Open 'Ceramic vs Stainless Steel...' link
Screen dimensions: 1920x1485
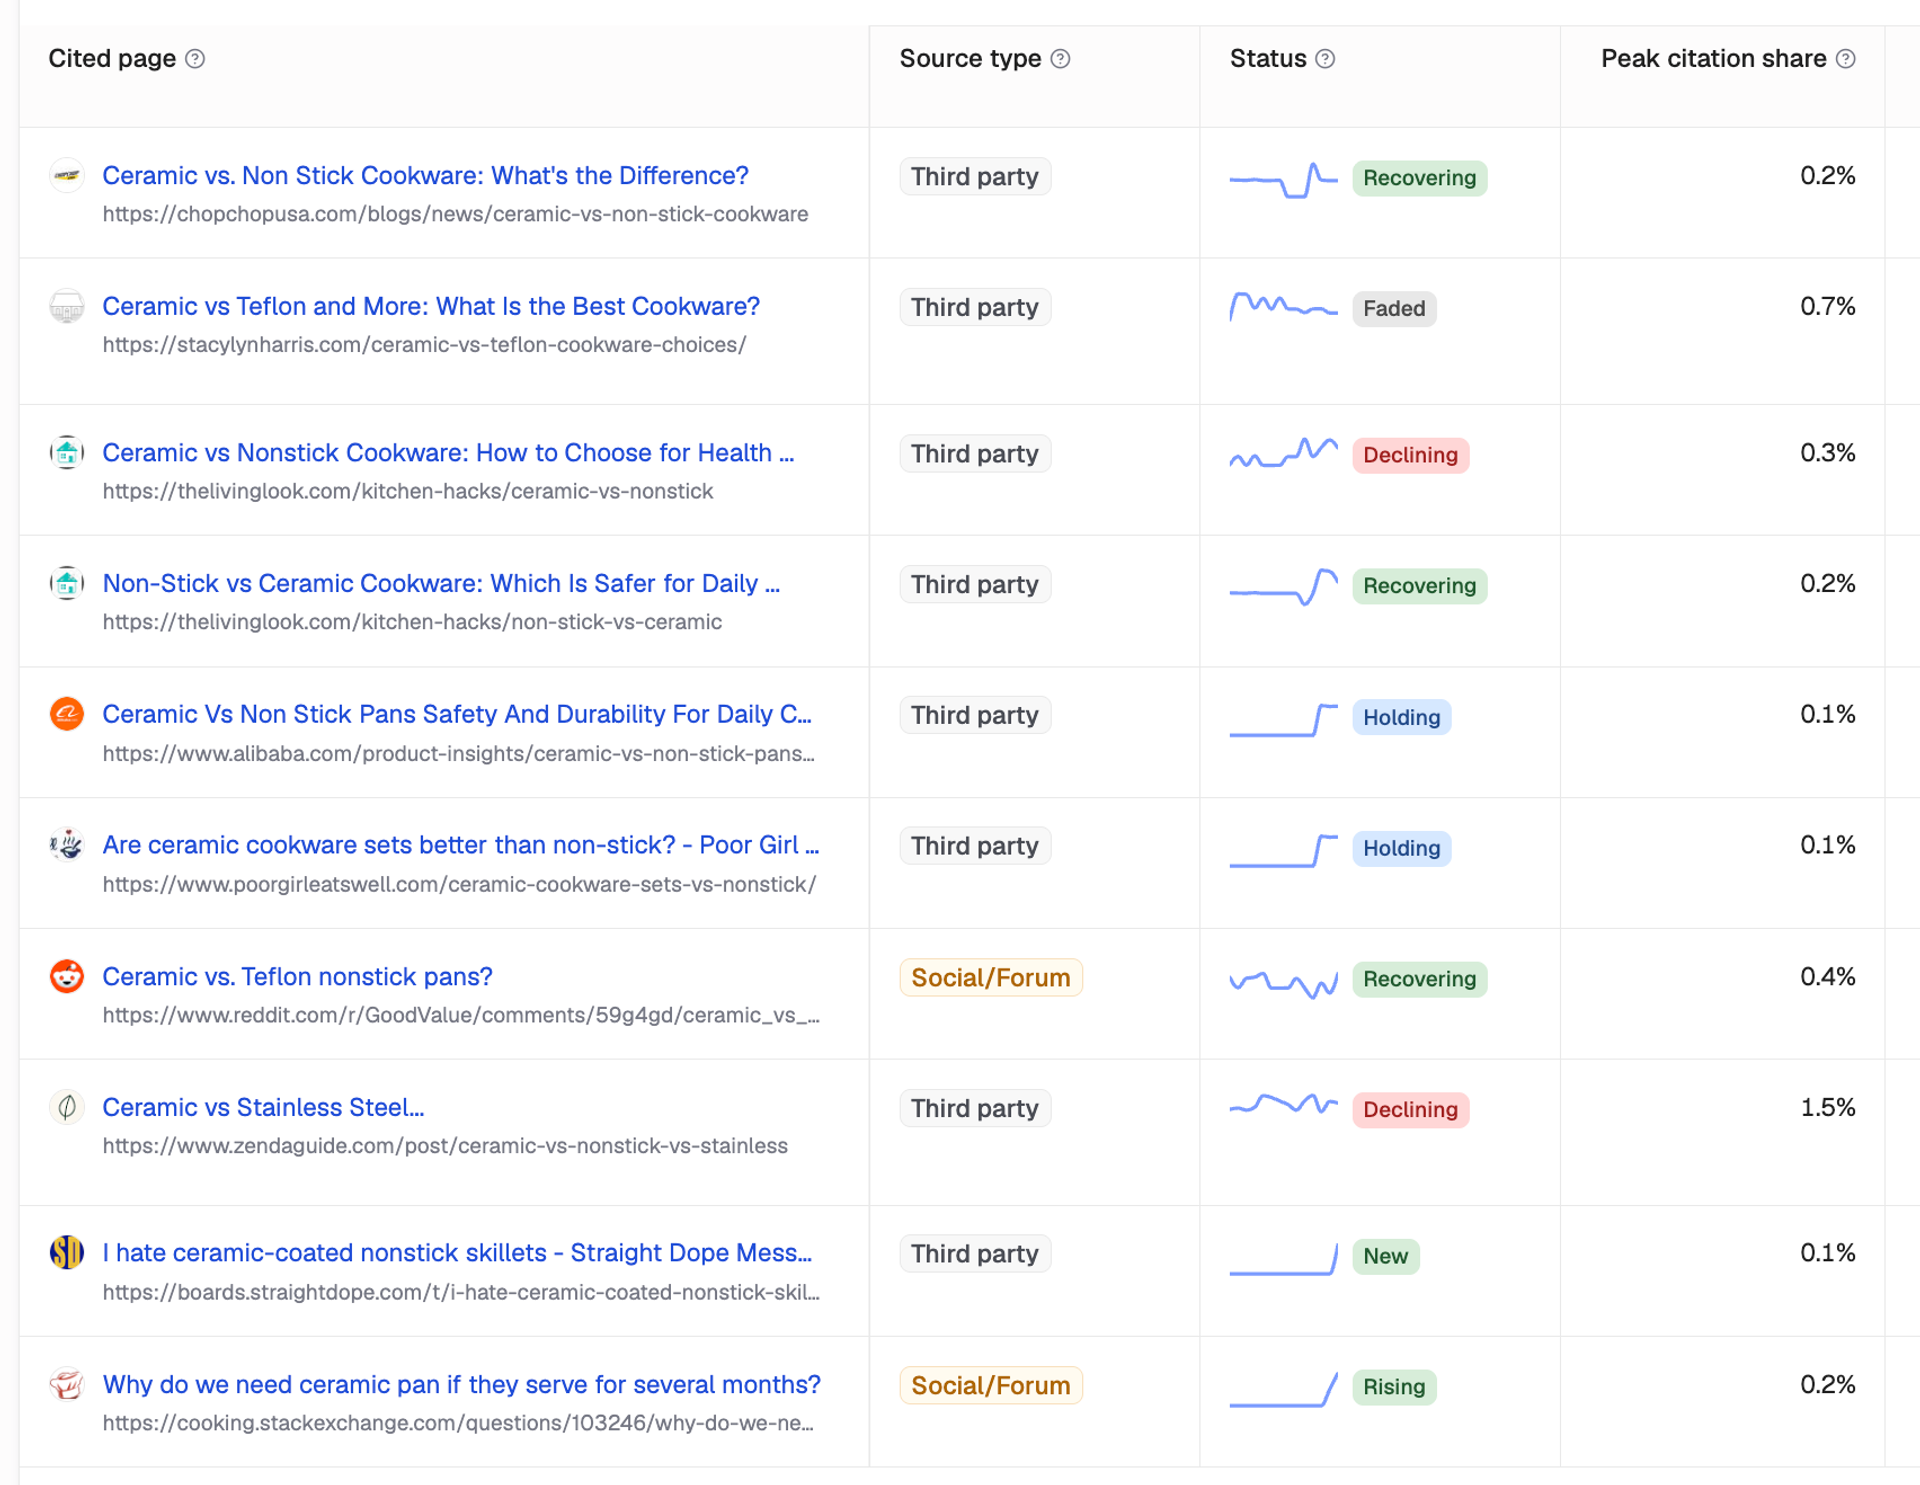click(263, 1107)
